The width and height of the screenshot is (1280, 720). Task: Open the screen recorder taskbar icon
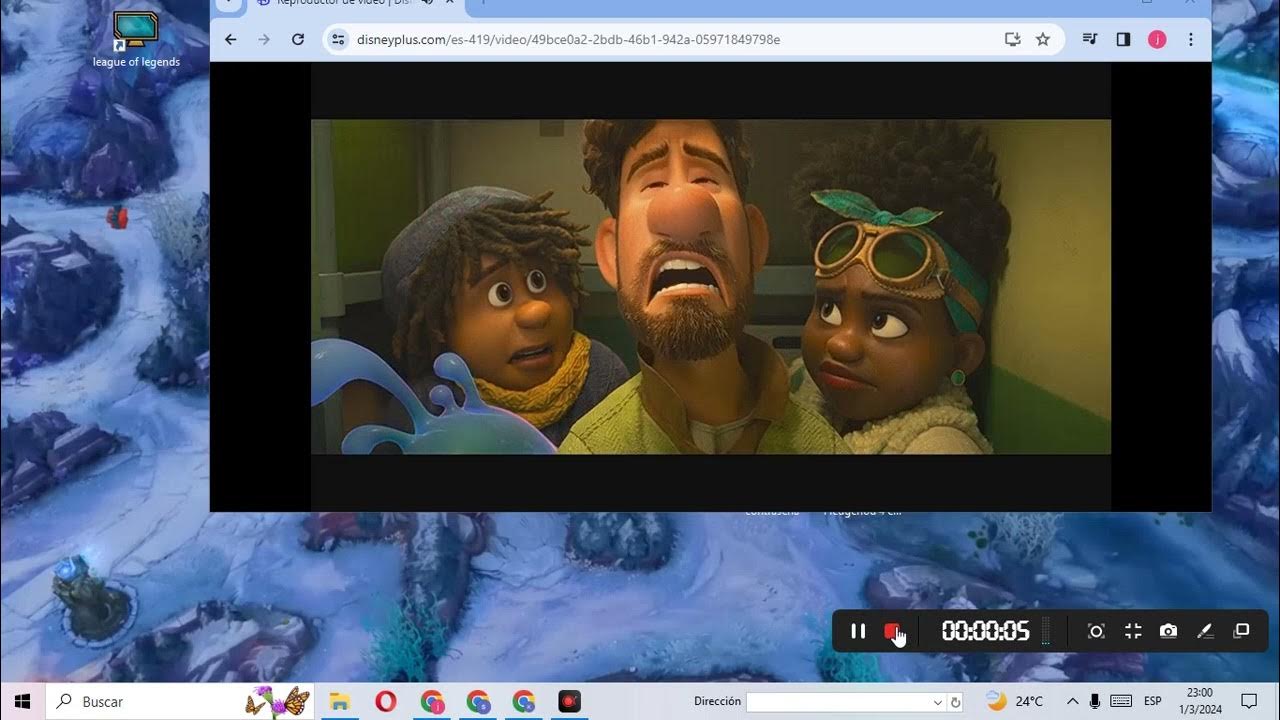click(x=569, y=701)
